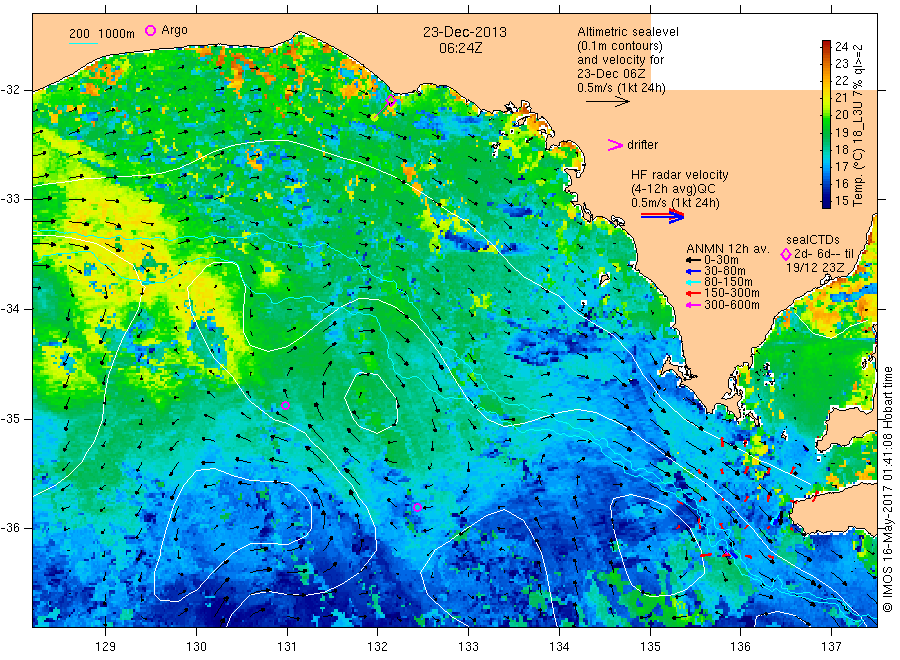900x660 pixels.
Task: Click the '(4-12h avg)QC' text
Action: pyautogui.click(x=673, y=189)
